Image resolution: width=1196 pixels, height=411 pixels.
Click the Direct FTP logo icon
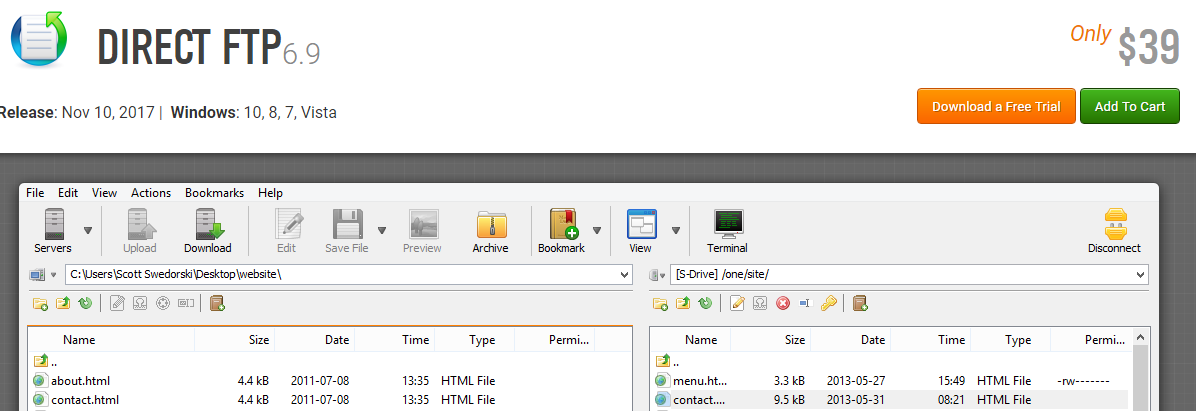pos(39,38)
